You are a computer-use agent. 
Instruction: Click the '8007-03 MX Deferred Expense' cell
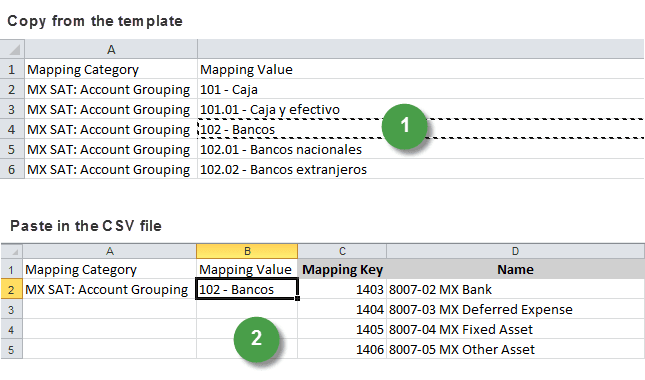coord(515,309)
